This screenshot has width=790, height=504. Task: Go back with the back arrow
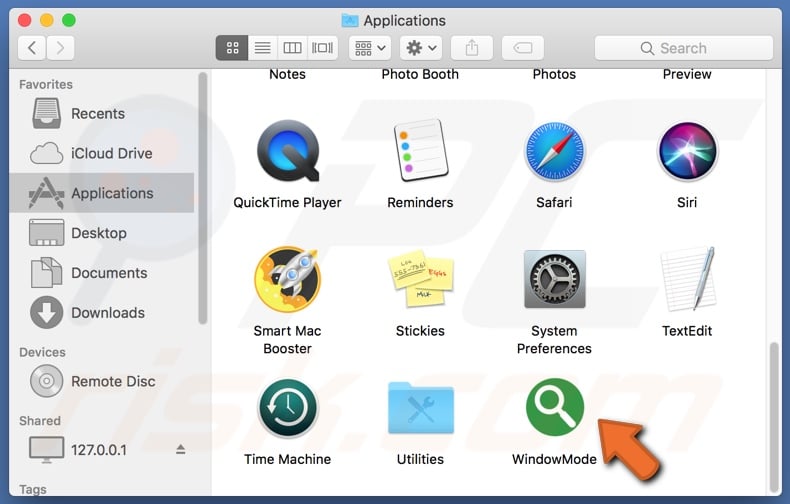click(32, 48)
